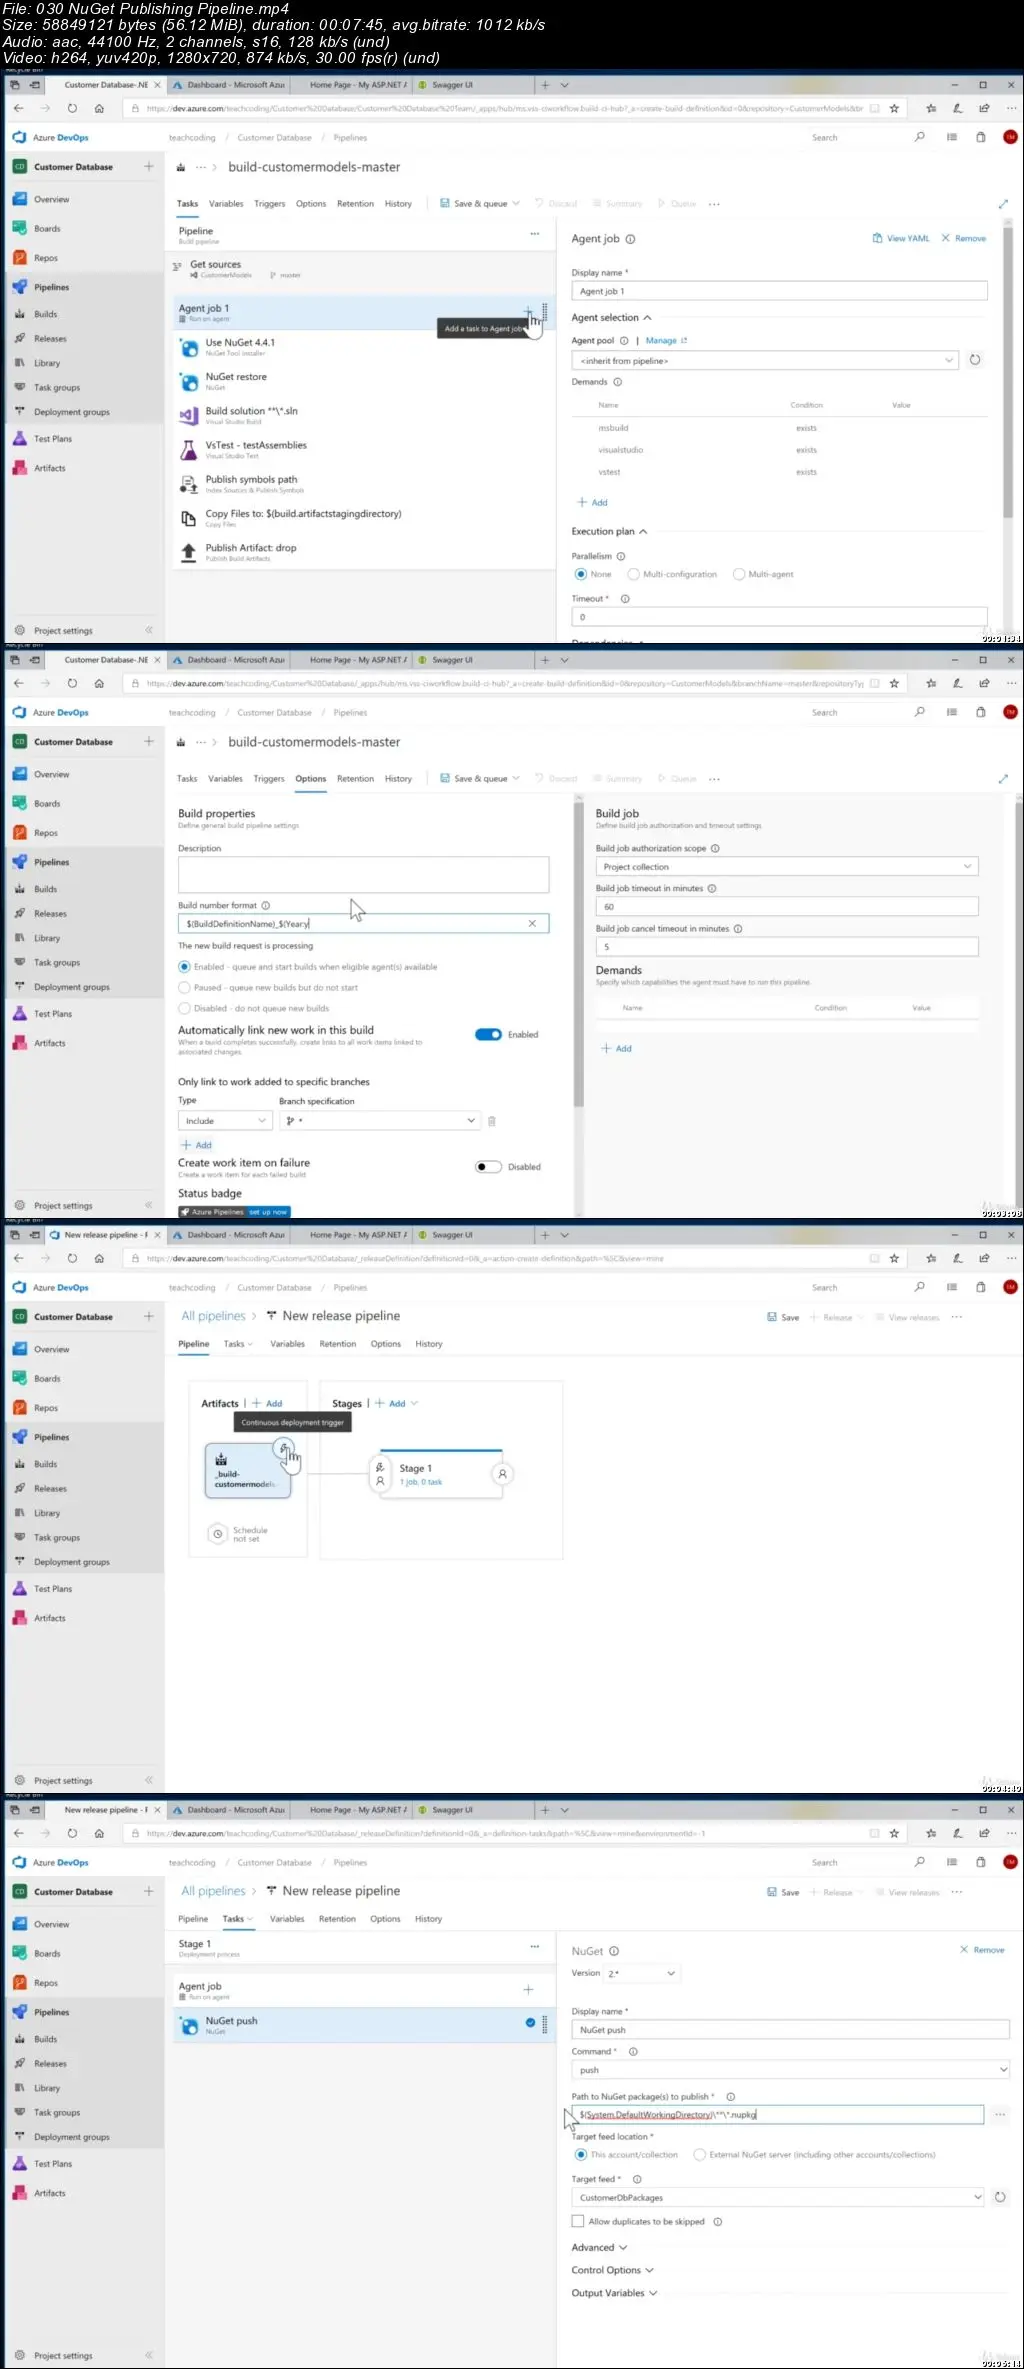The height and width of the screenshot is (2369, 1024).
Task: Delete the branch filter with trash icon
Action: pos(492,1121)
